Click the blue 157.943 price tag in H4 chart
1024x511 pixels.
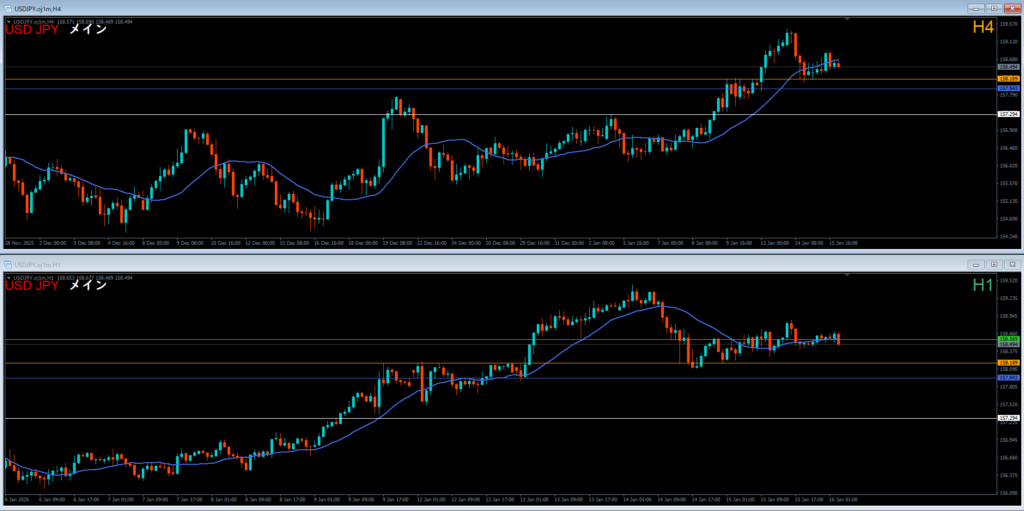(1008, 88)
